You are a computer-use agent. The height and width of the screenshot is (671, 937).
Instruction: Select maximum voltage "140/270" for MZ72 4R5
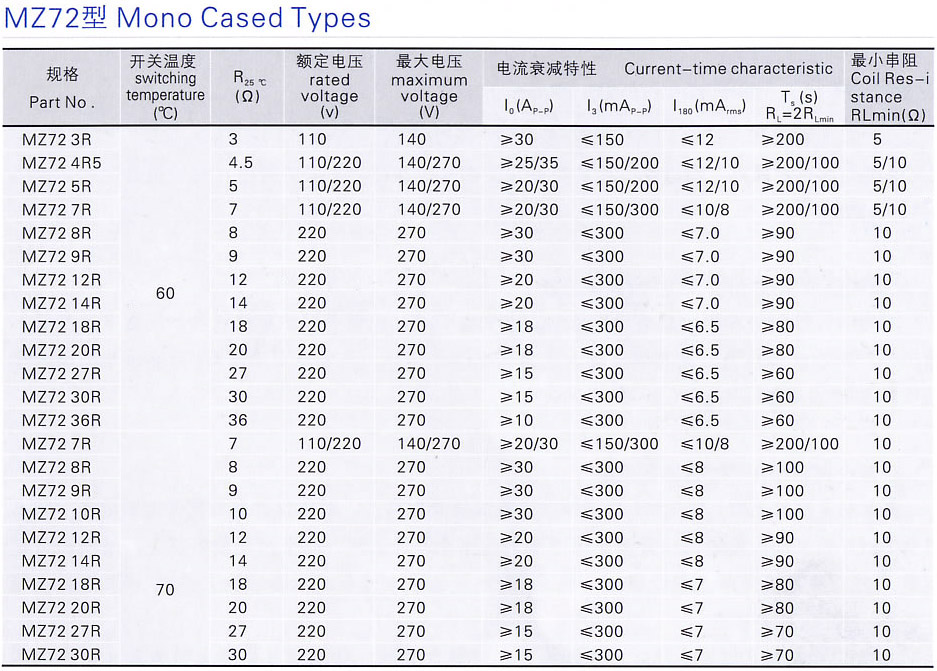[429, 163]
